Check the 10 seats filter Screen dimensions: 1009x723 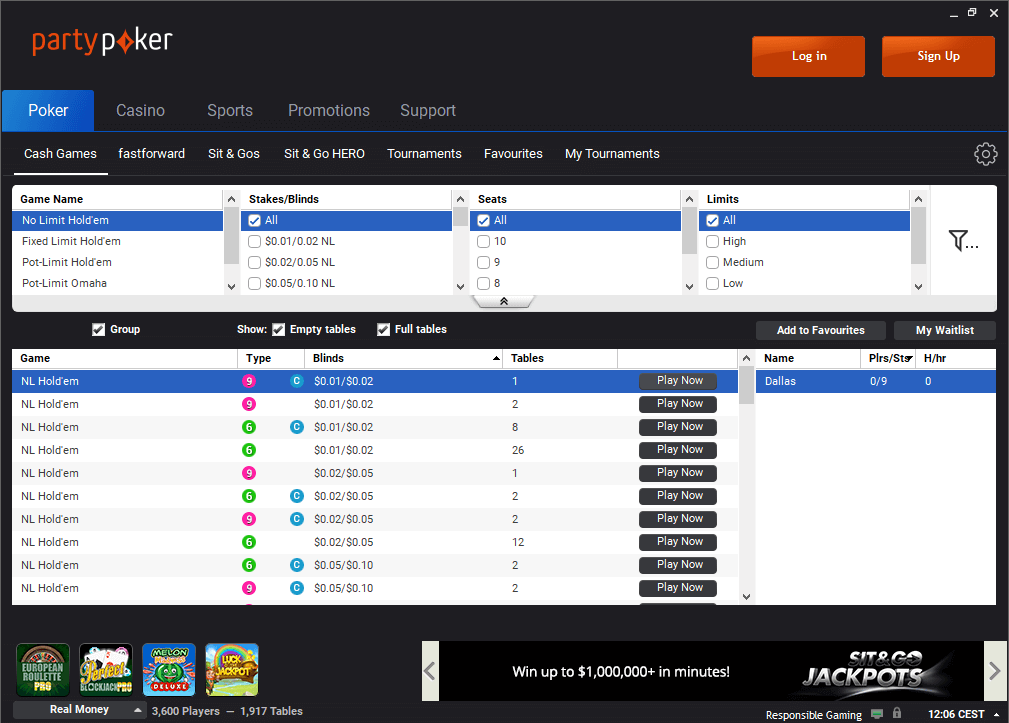click(483, 241)
